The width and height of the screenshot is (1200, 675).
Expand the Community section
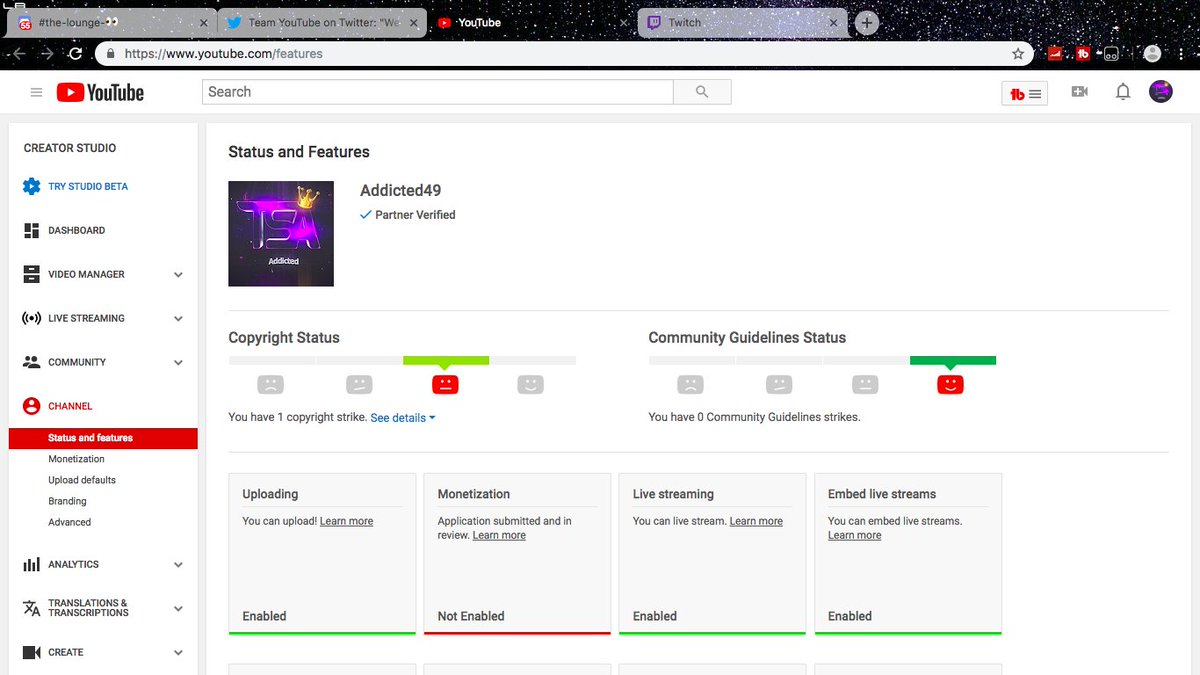(178, 362)
